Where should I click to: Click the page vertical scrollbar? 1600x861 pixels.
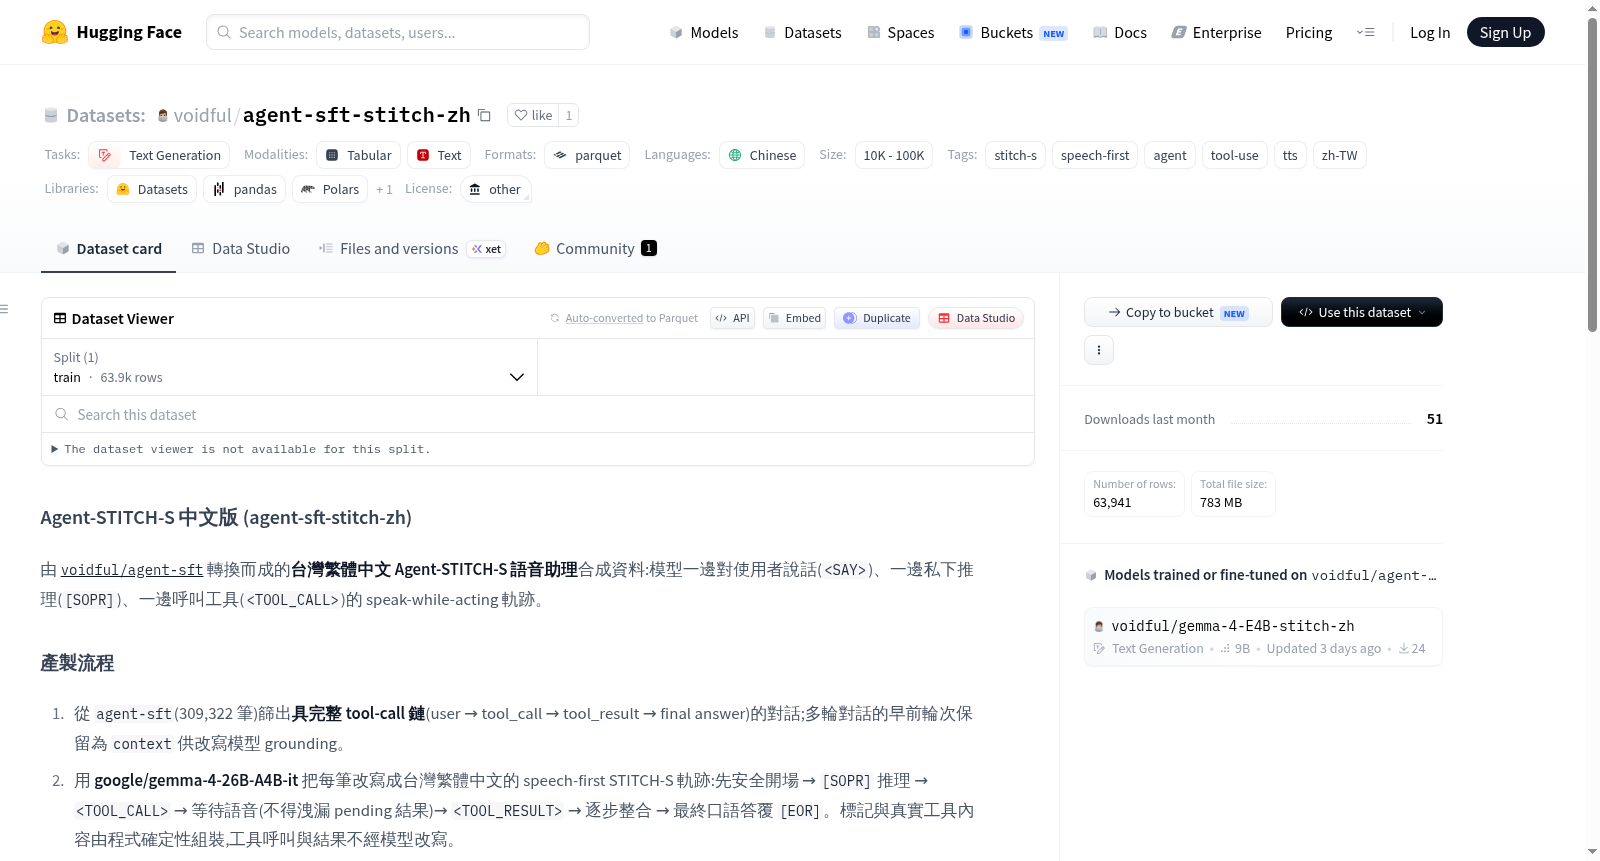tap(1592, 174)
